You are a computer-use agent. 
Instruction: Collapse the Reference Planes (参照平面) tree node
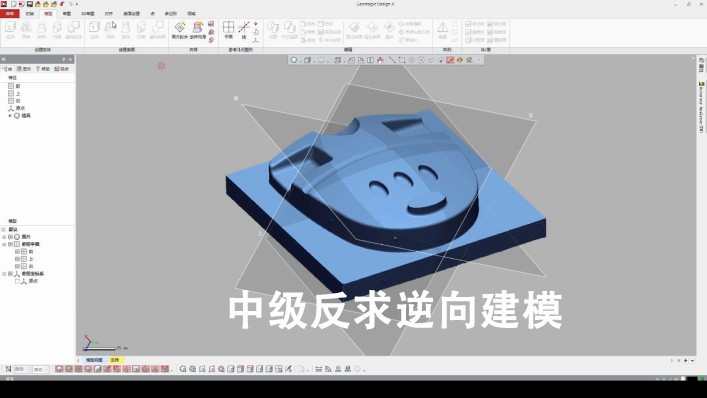click(x=4, y=244)
